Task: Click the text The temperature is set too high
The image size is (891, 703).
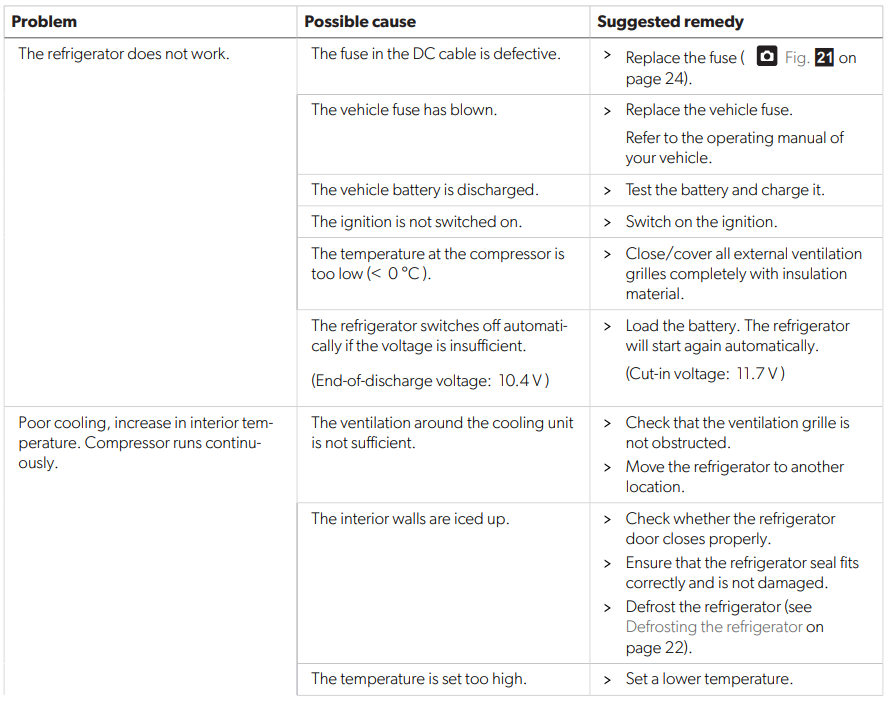Action: point(418,679)
